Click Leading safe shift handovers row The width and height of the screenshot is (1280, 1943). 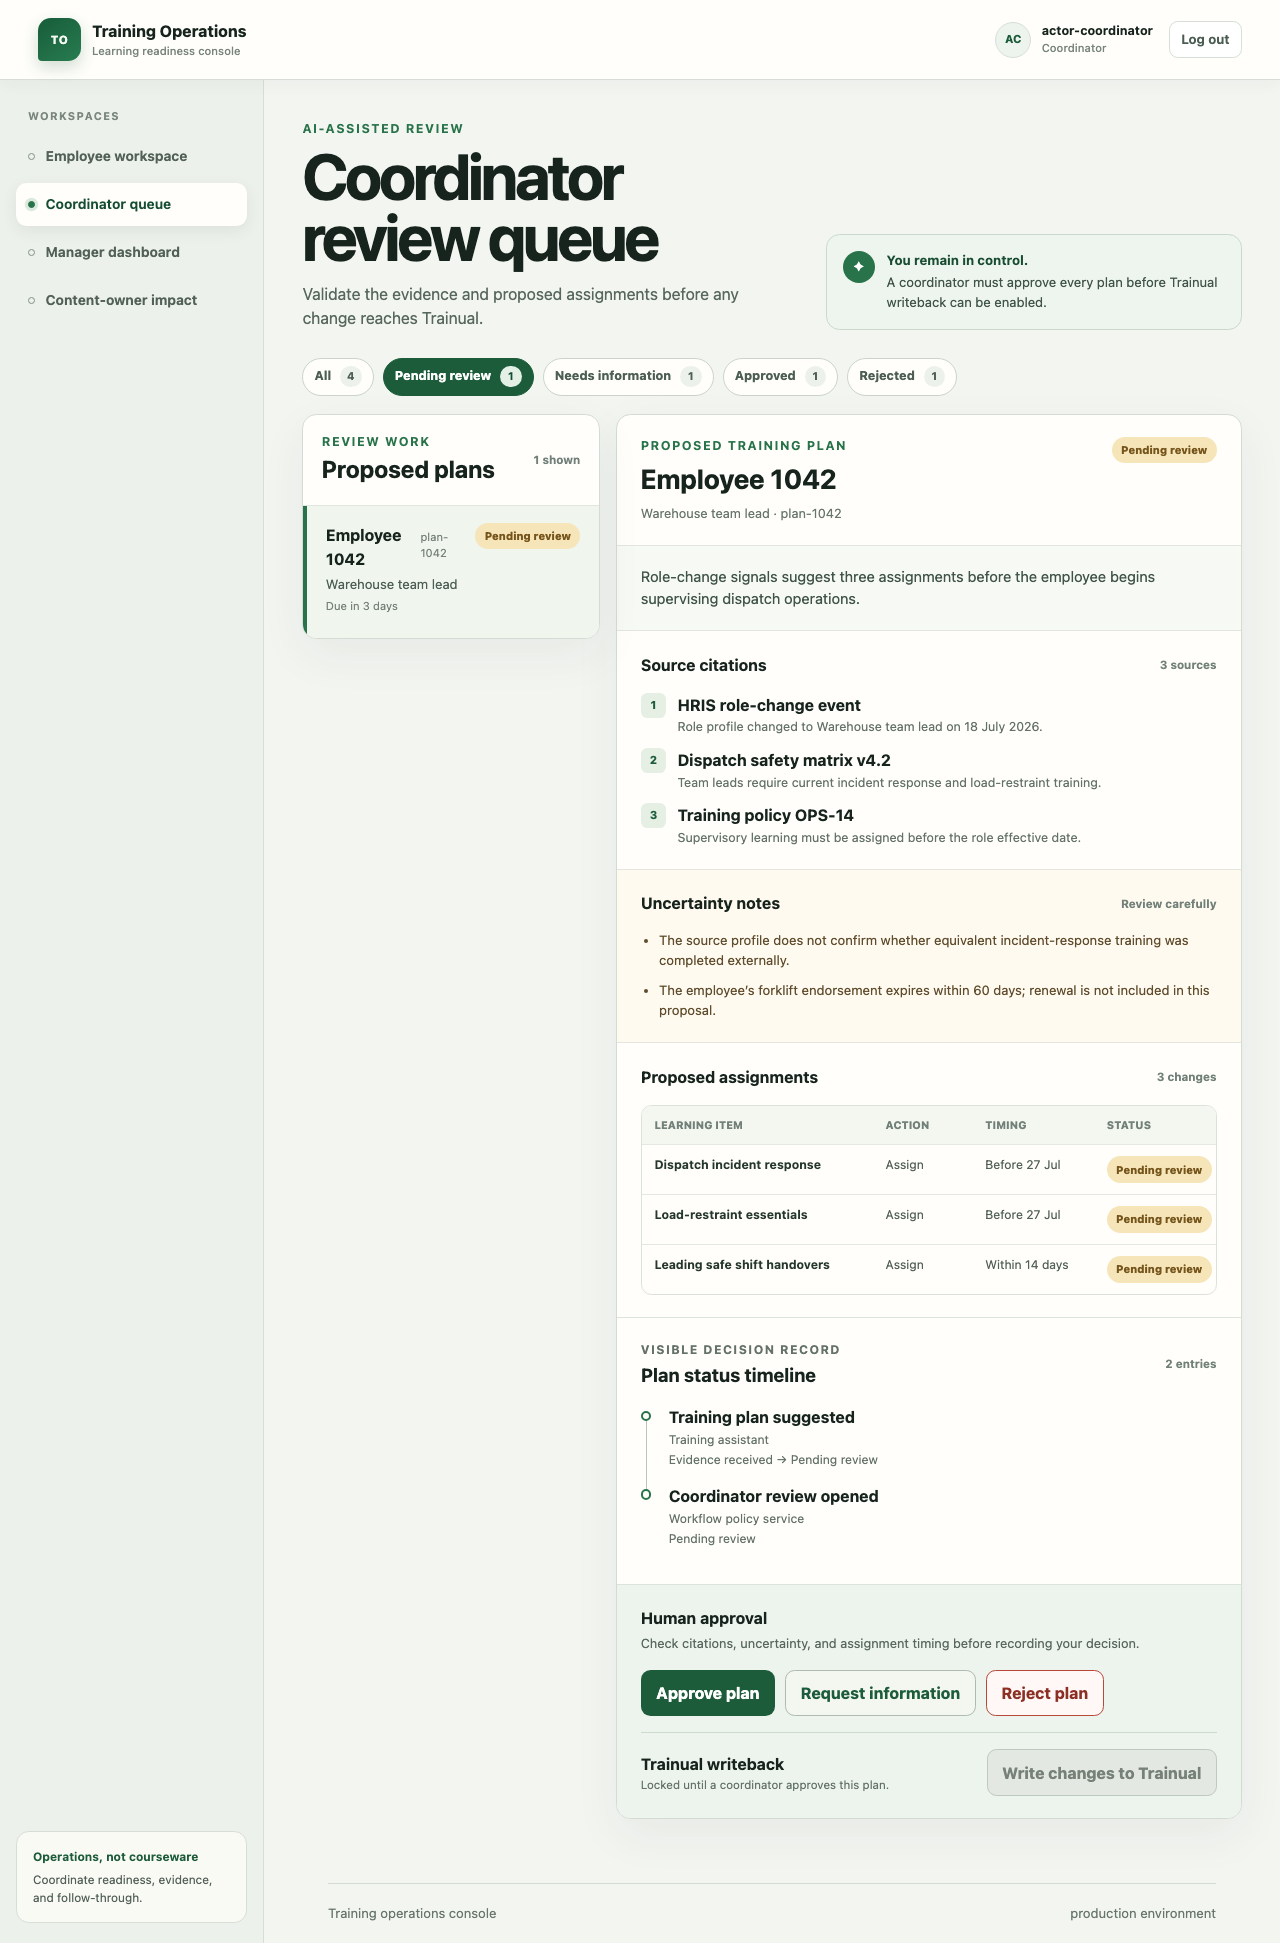point(929,1269)
